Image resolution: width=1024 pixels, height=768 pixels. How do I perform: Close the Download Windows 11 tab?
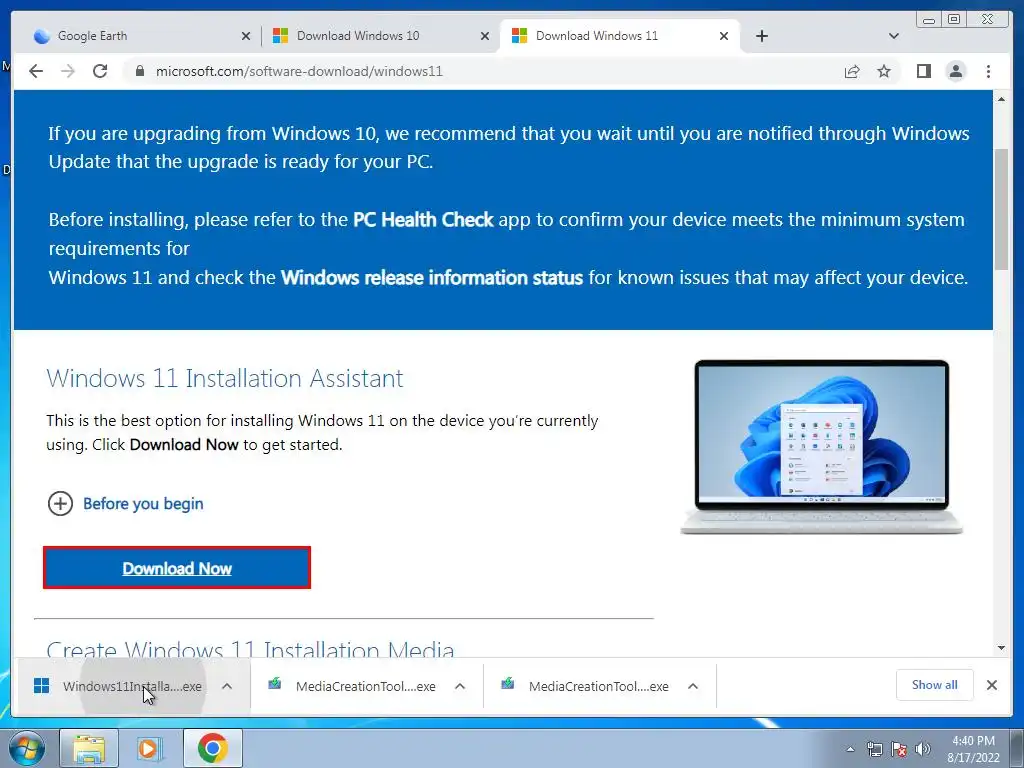point(724,36)
